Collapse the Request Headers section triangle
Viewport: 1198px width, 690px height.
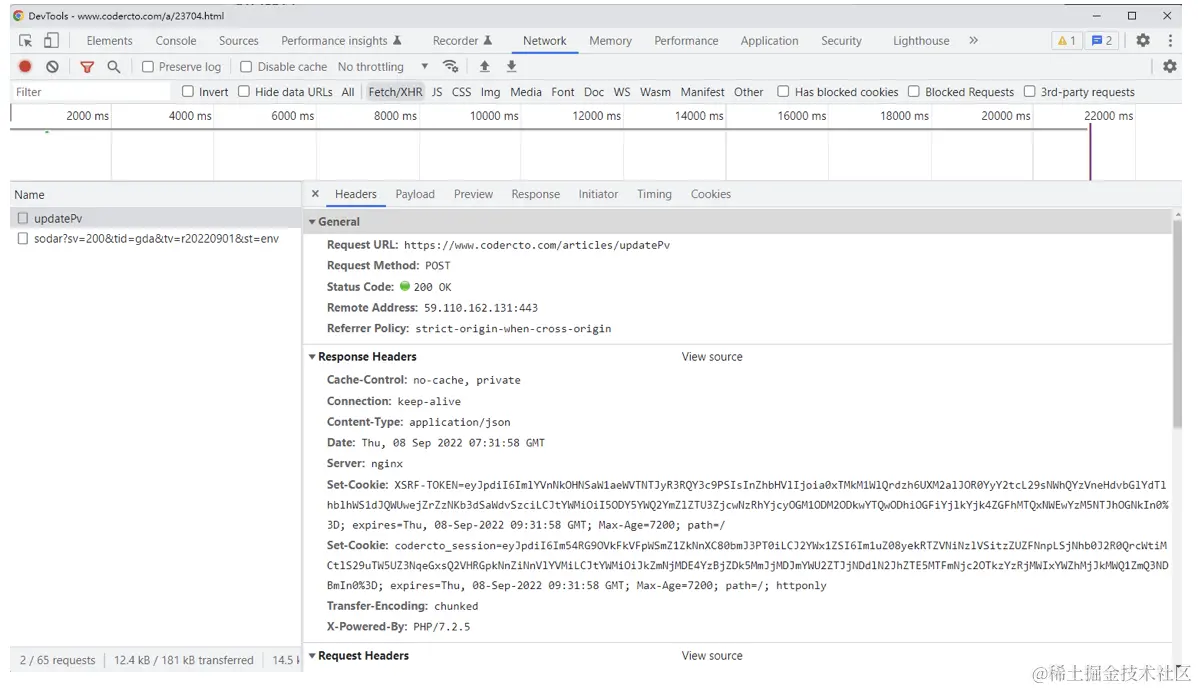(312, 656)
